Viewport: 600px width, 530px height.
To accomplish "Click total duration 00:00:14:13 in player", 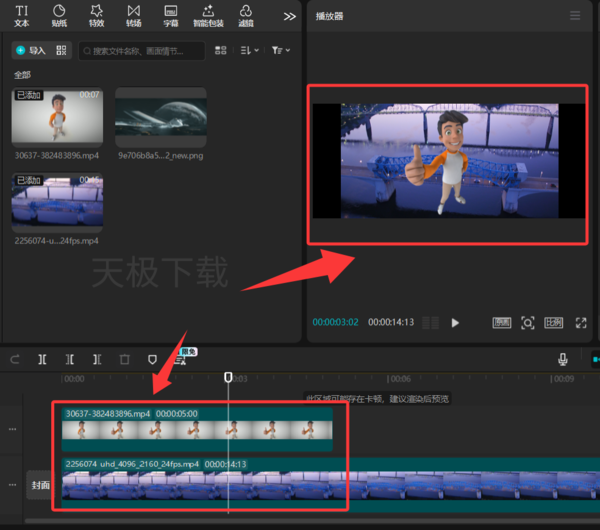I will pos(391,322).
